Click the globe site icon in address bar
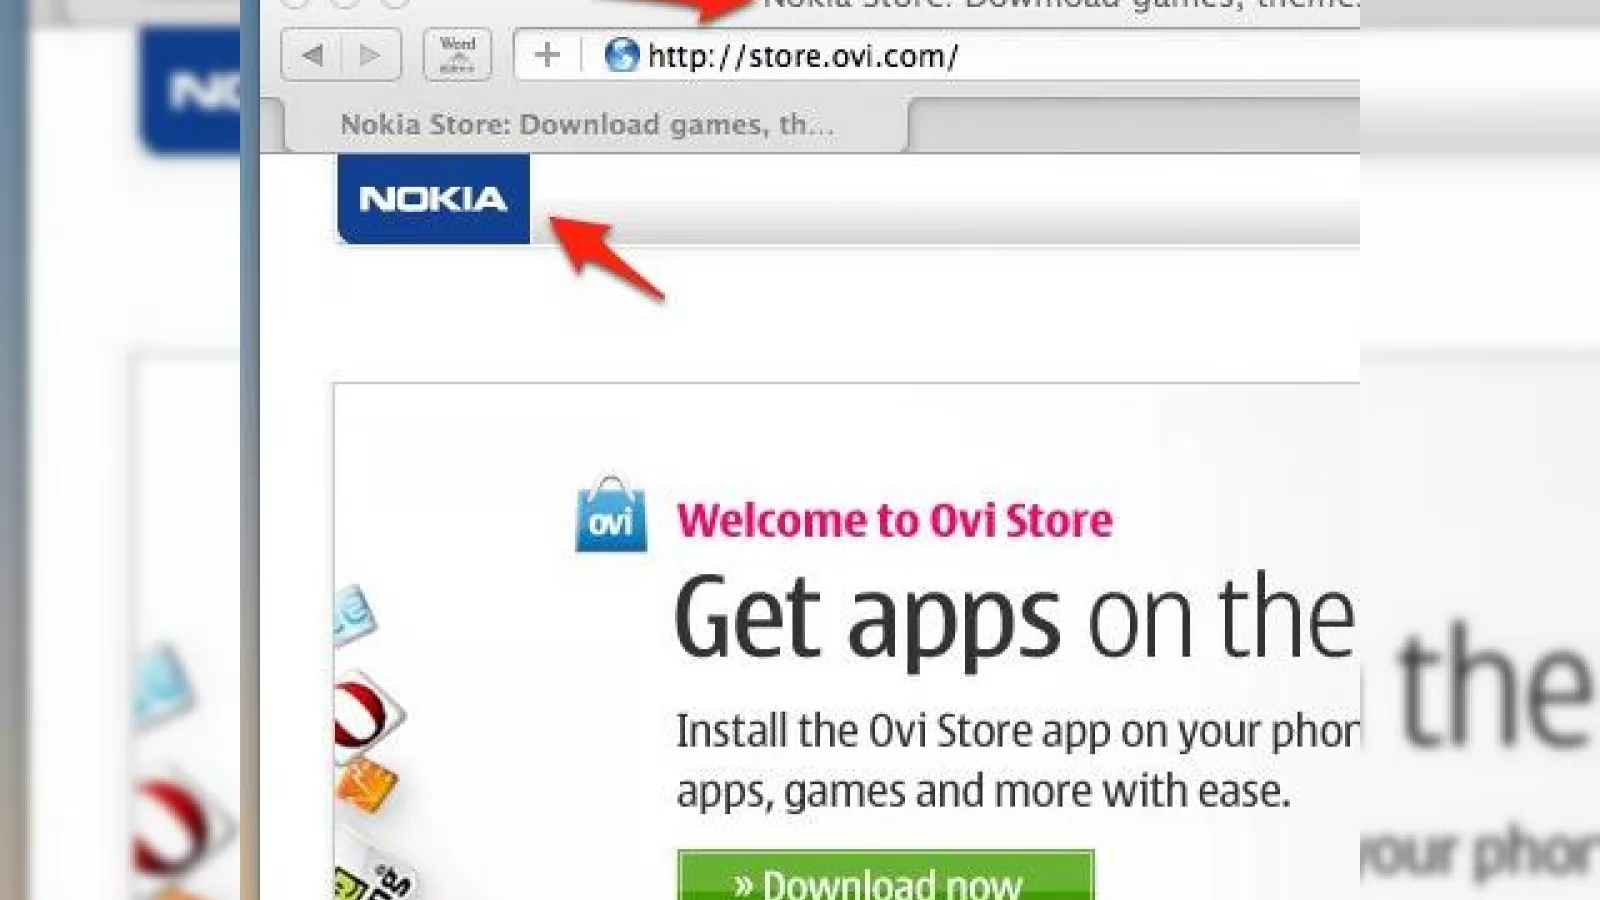The width and height of the screenshot is (1600, 900). (622, 55)
